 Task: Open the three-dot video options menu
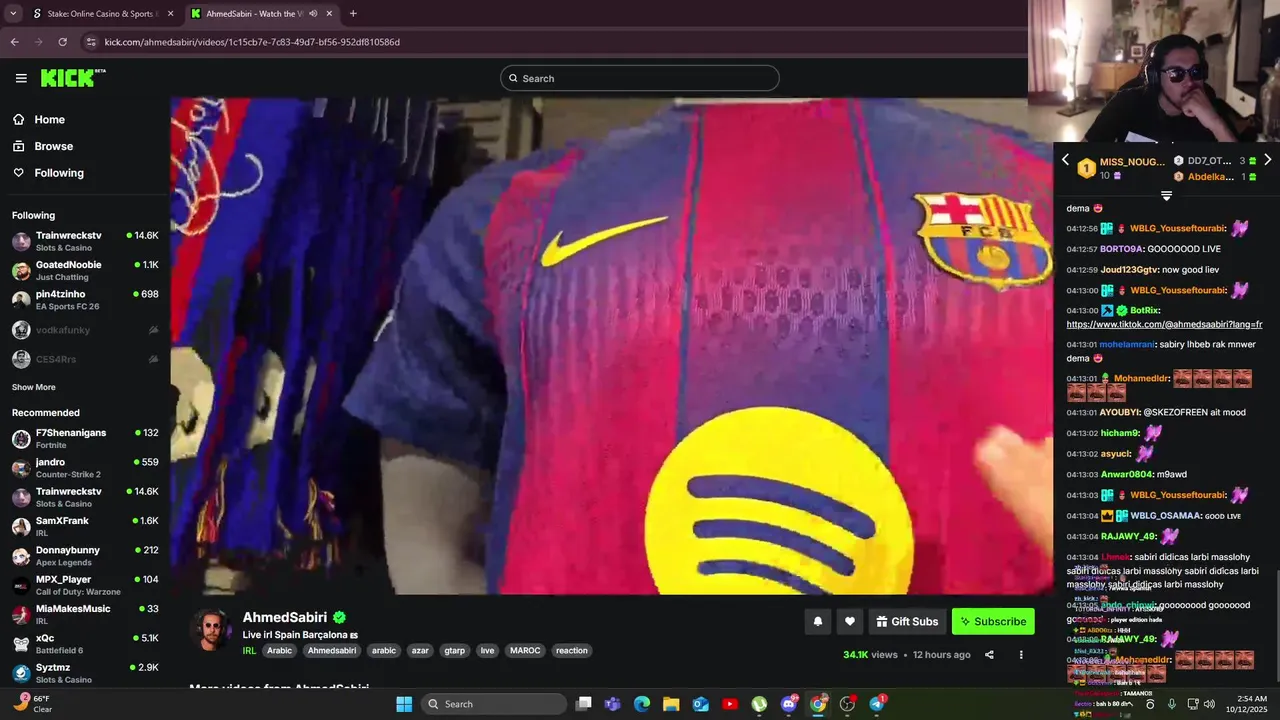coord(1021,655)
